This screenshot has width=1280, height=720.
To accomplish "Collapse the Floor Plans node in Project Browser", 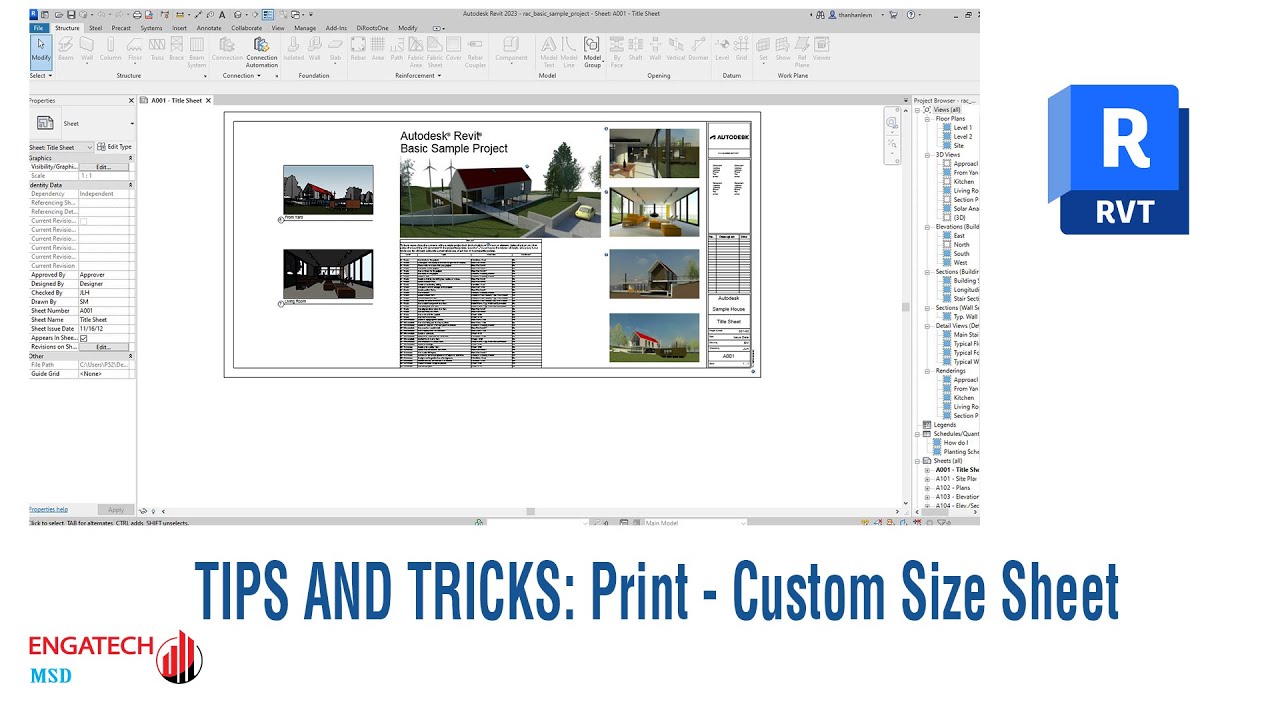I will (927, 119).
